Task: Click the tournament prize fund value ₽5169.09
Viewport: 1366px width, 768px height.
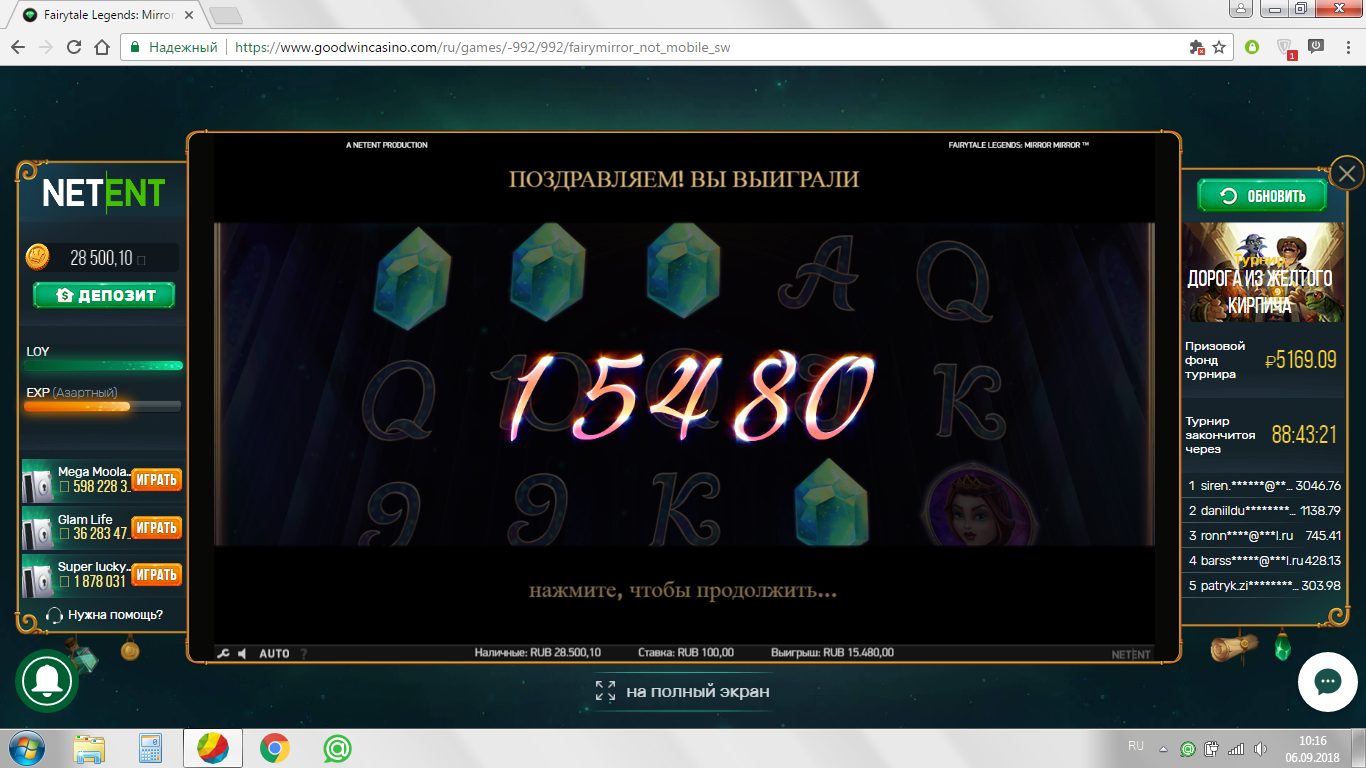Action: [1300, 360]
